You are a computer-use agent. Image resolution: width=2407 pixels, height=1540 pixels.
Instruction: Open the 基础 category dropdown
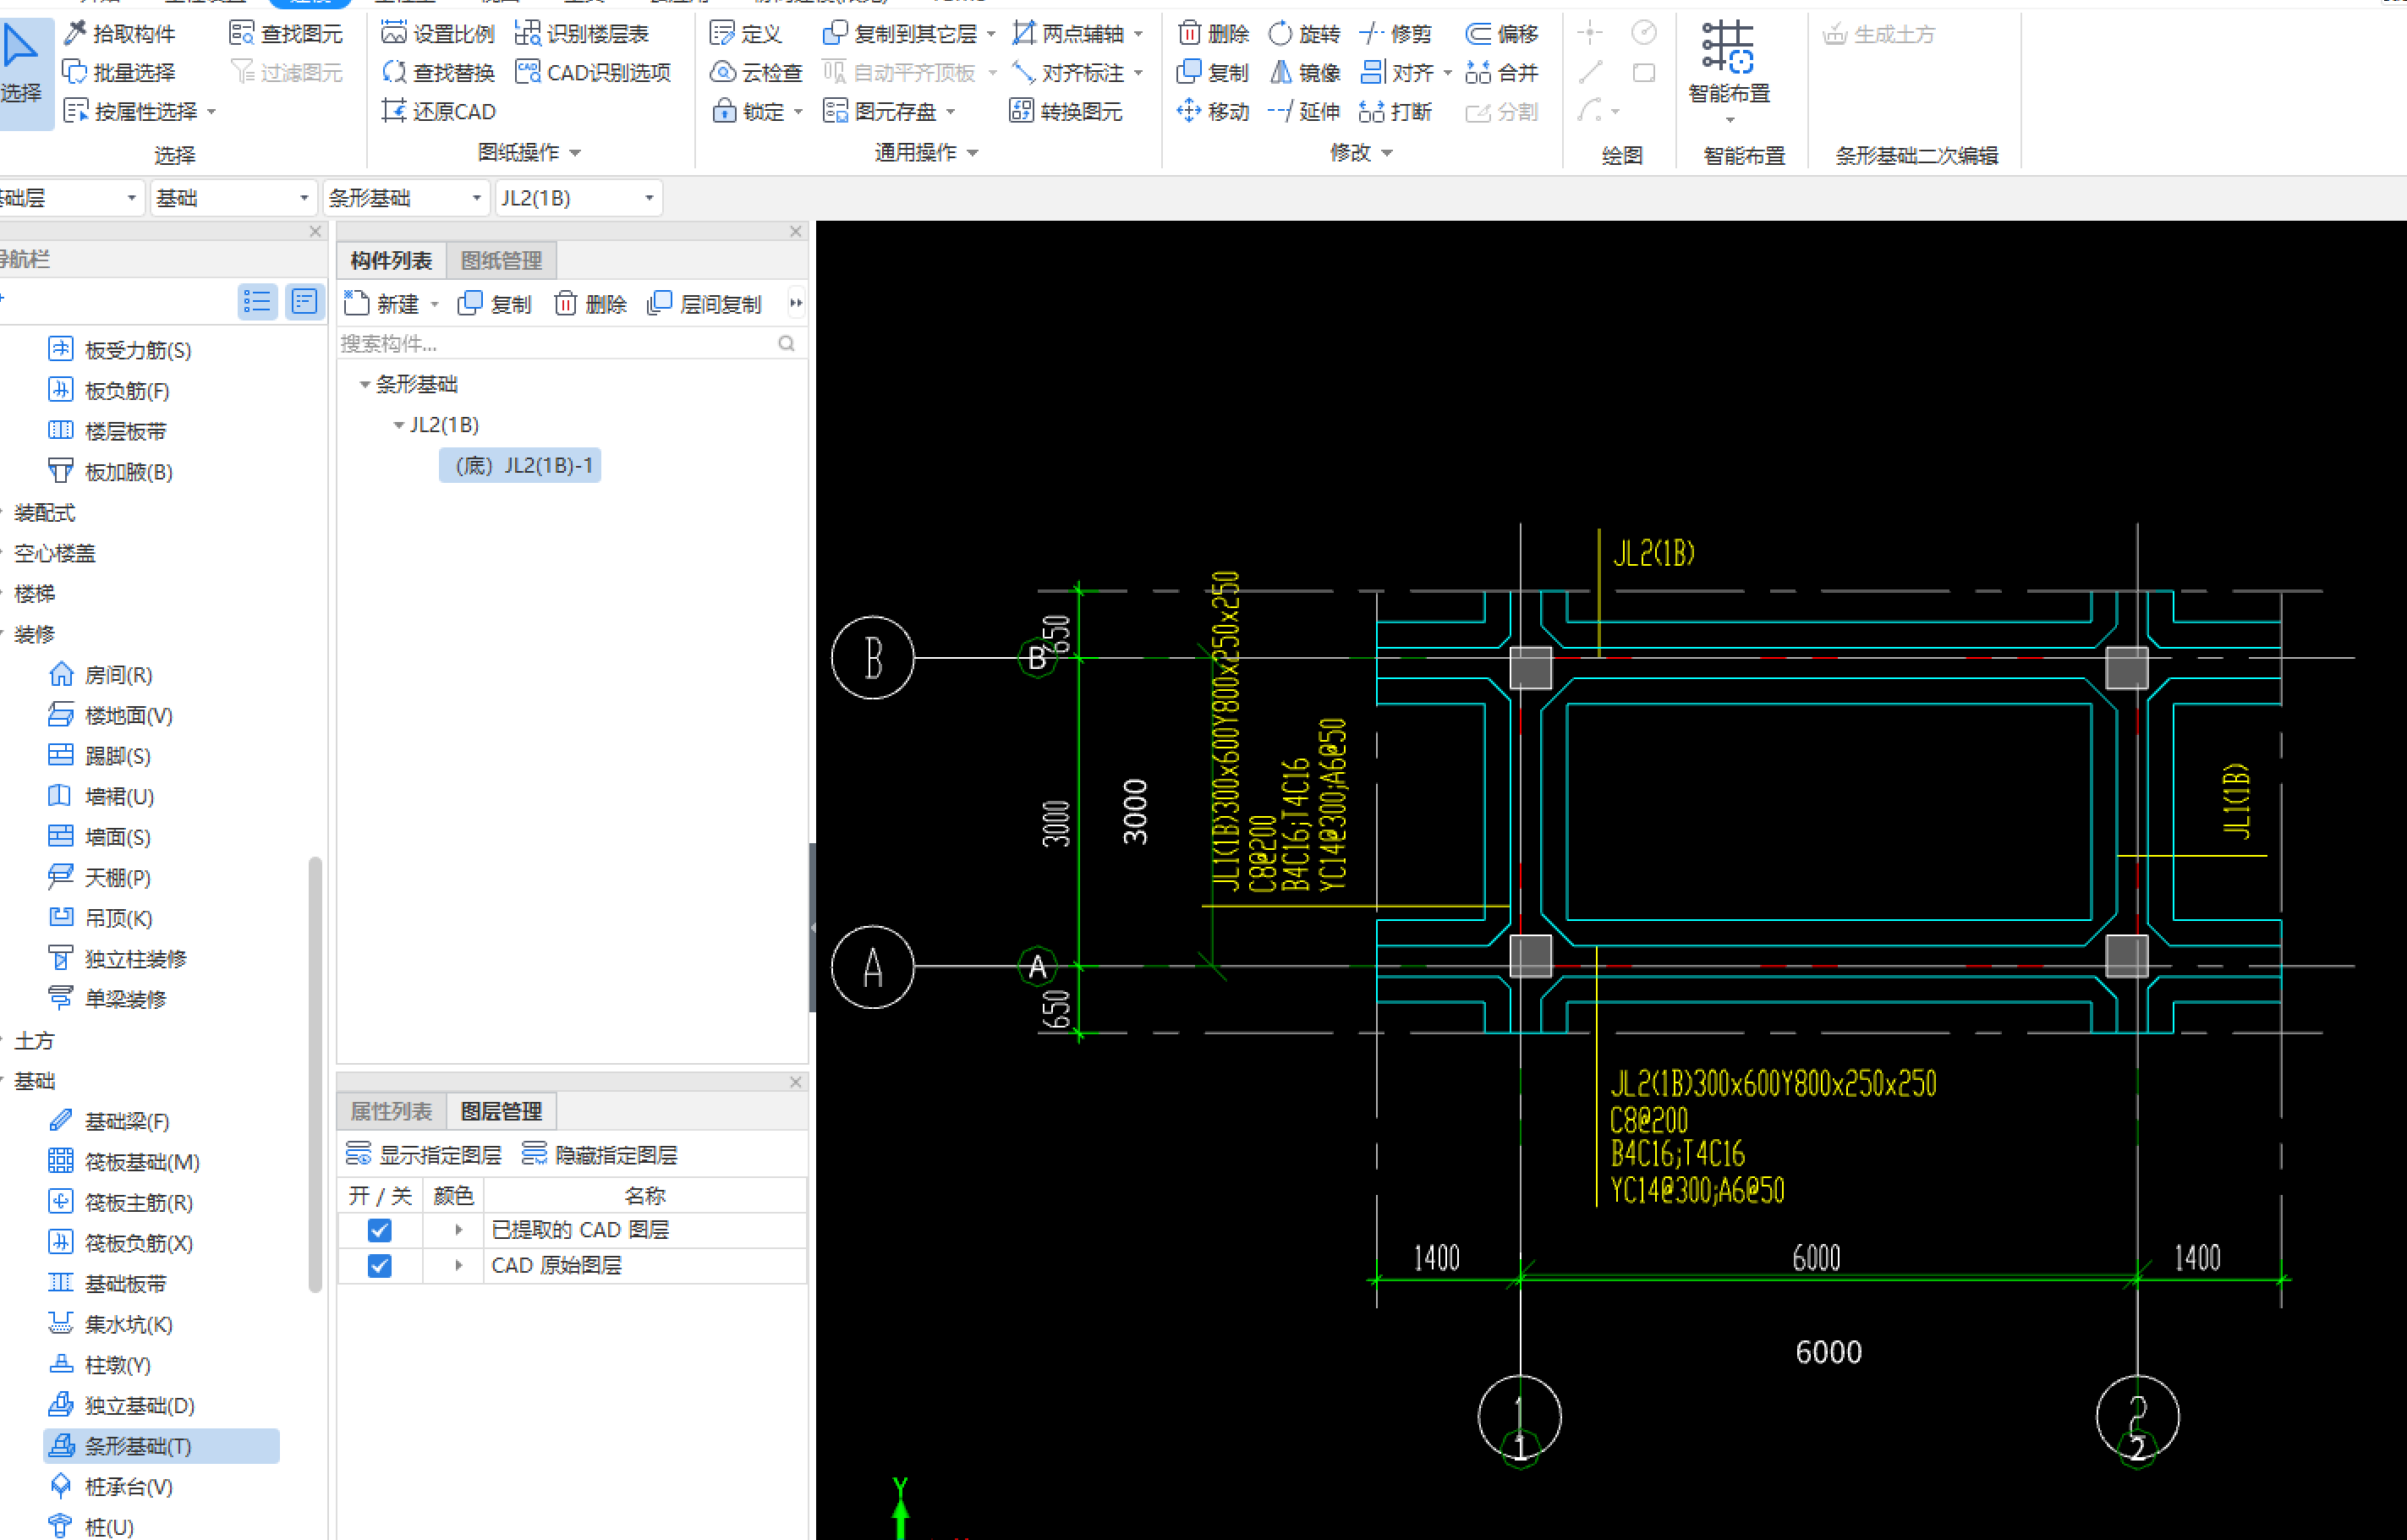233,198
